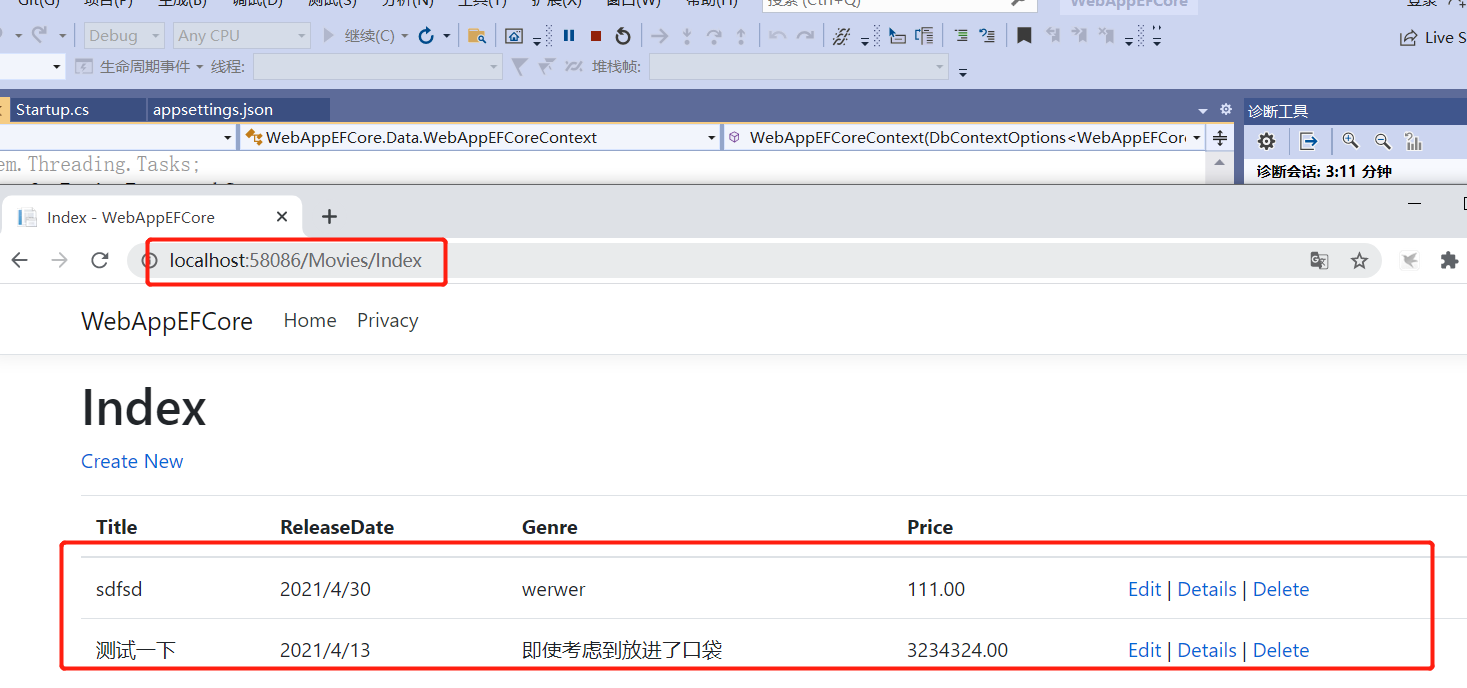
Task: Reset diagnostics view zoom icon
Action: 1413,141
